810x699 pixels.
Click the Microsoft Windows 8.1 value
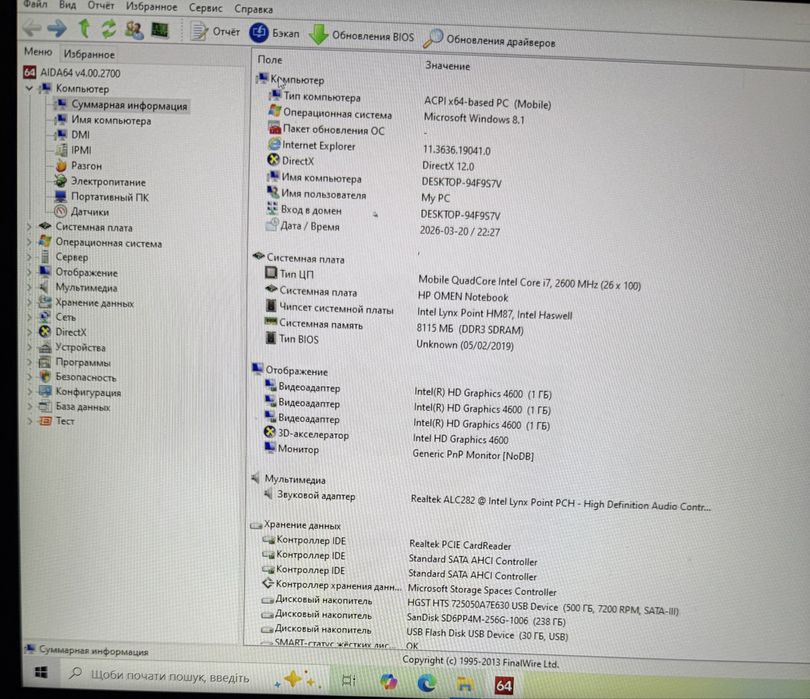pyautogui.click(x=474, y=119)
